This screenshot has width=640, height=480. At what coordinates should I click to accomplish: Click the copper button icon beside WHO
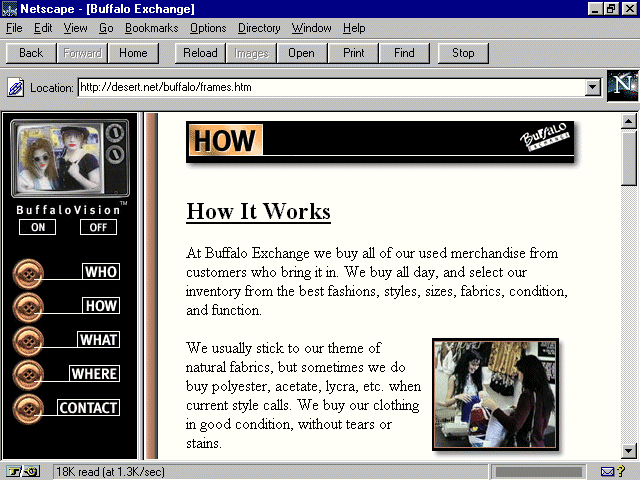click(x=28, y=273)
